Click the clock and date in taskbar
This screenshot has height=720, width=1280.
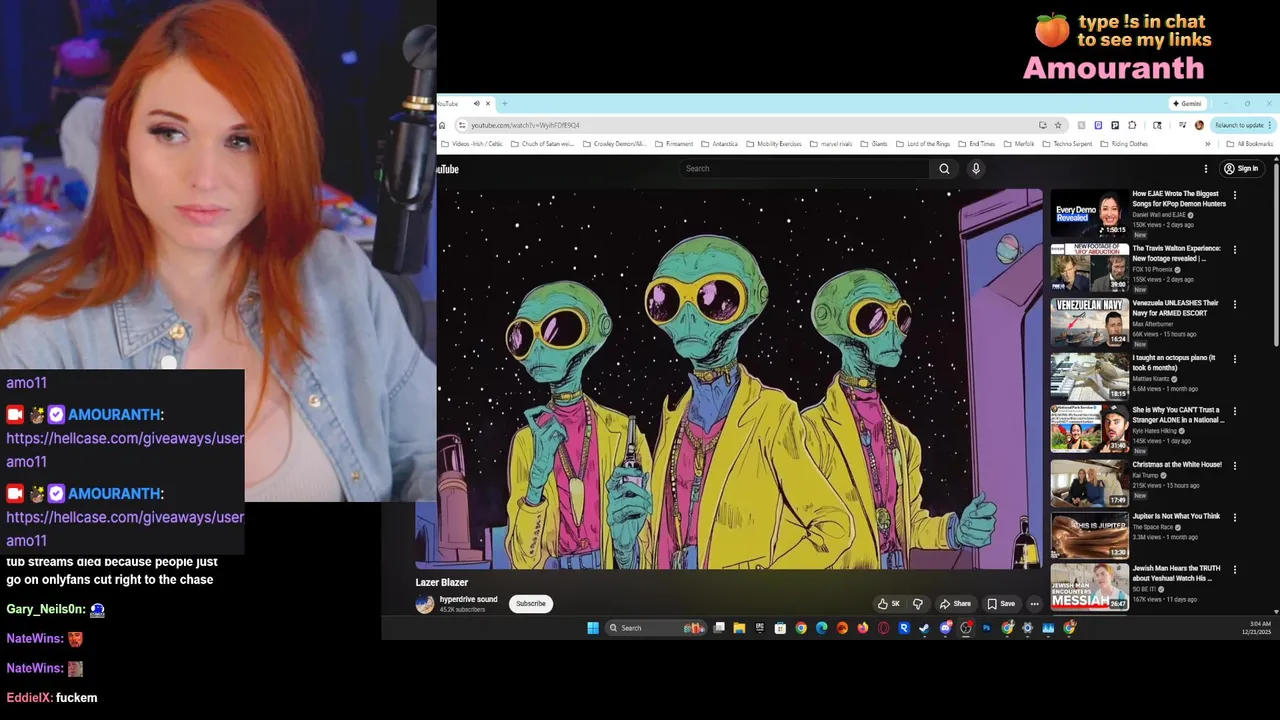[1255, 628]
